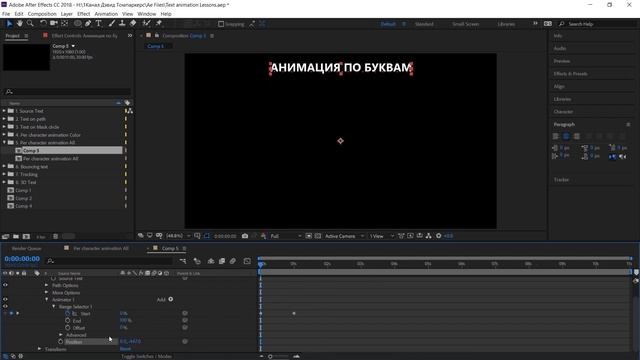This screenshot has width=640, height=360.
Task: Toggle the transparency grid in viewer
Action: pyautogui.click(x=318, y=236)
